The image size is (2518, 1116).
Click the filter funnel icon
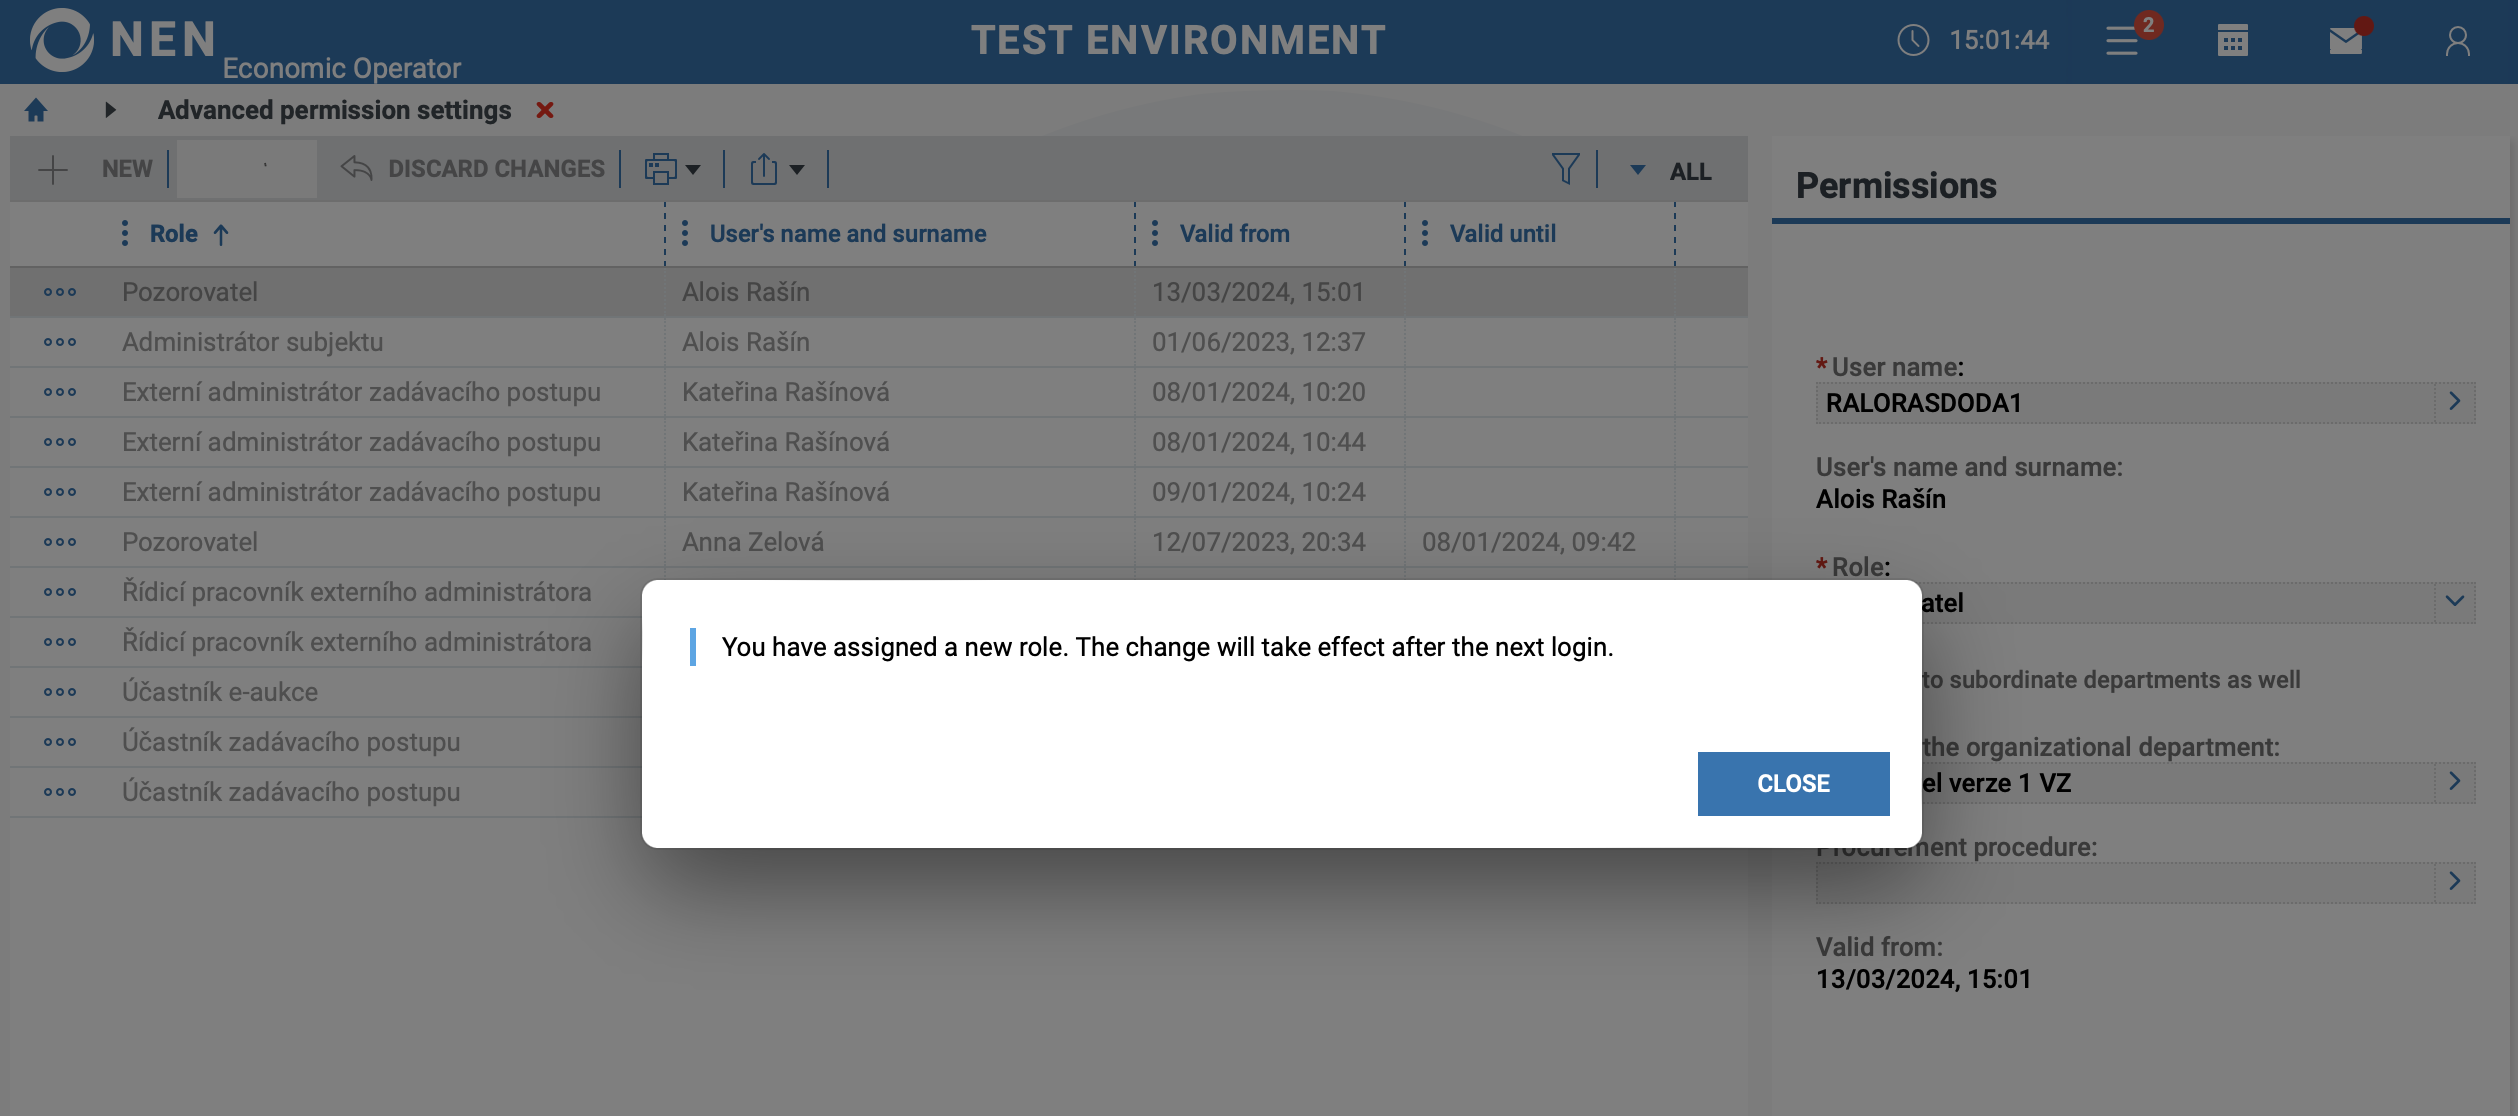(1565, 169)
